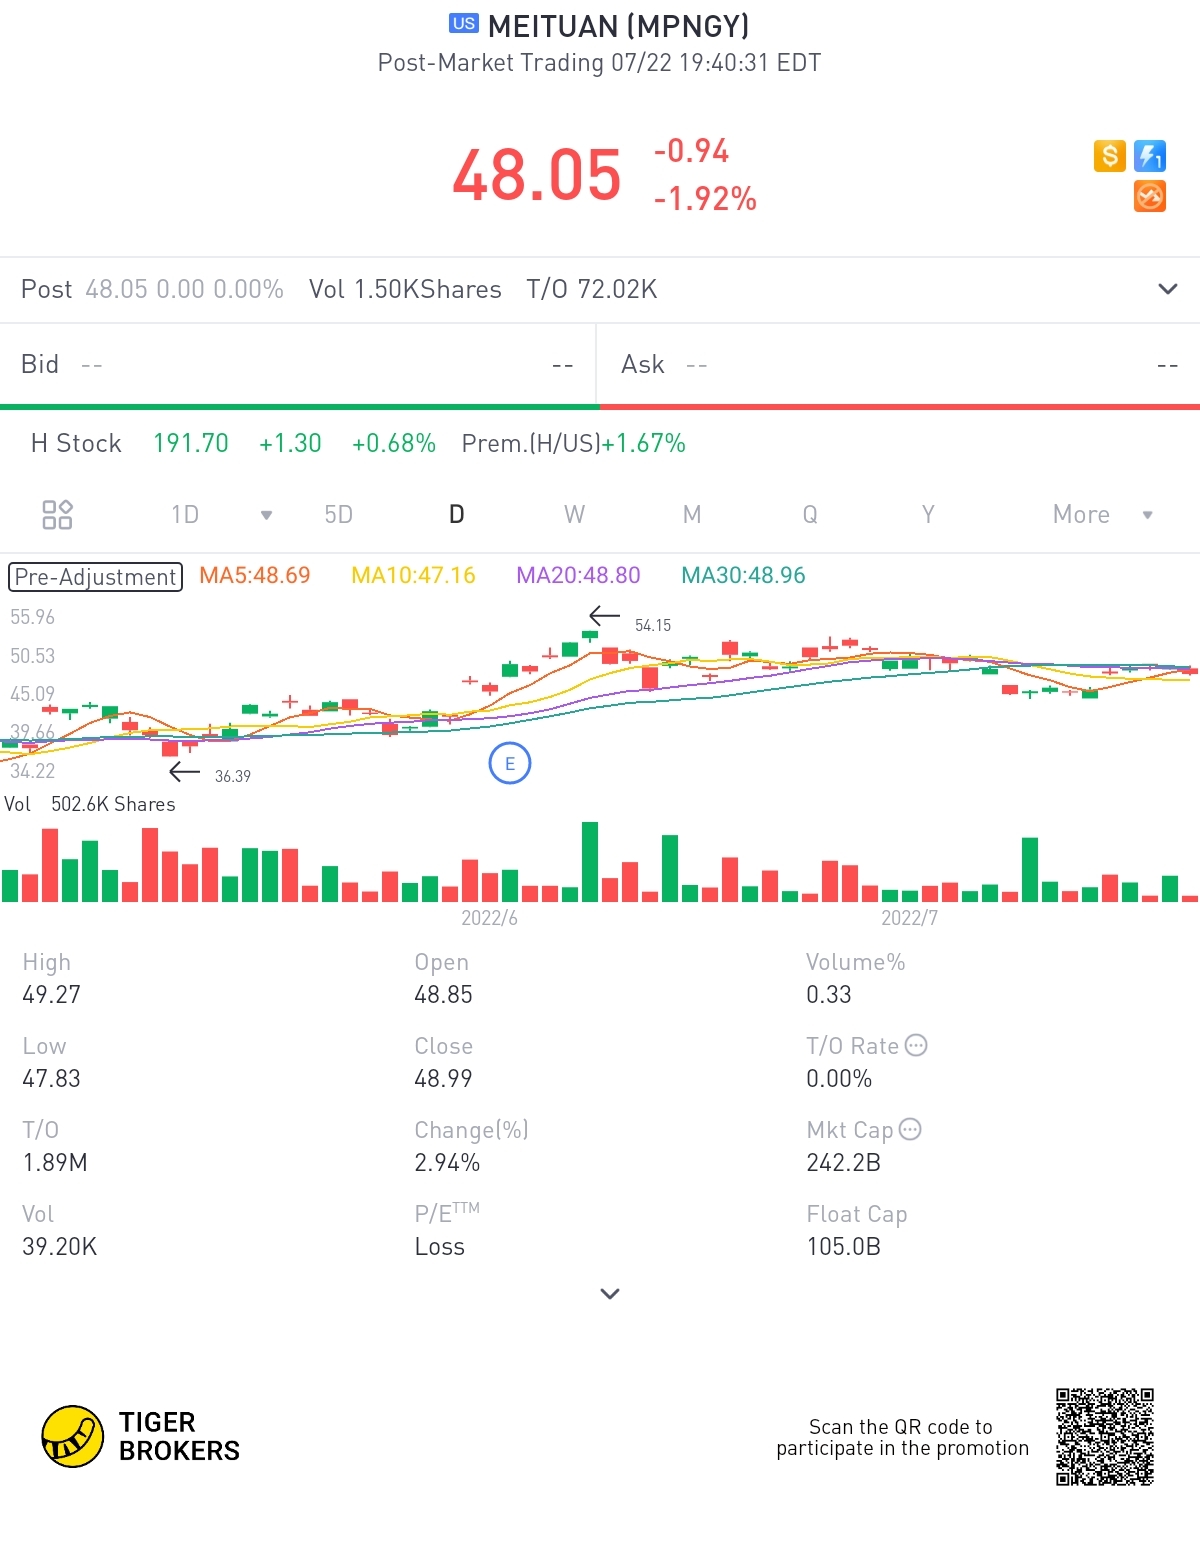Tap the orange circular badge below the dollar icon
This screenshot has height=1552, width=1200.
pos(1150,196)
